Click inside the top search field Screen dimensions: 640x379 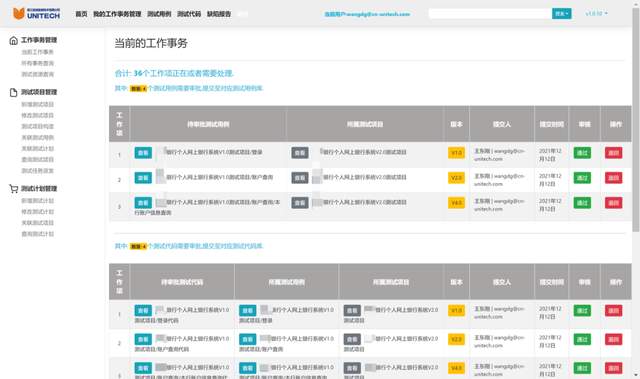click(490, 13)
